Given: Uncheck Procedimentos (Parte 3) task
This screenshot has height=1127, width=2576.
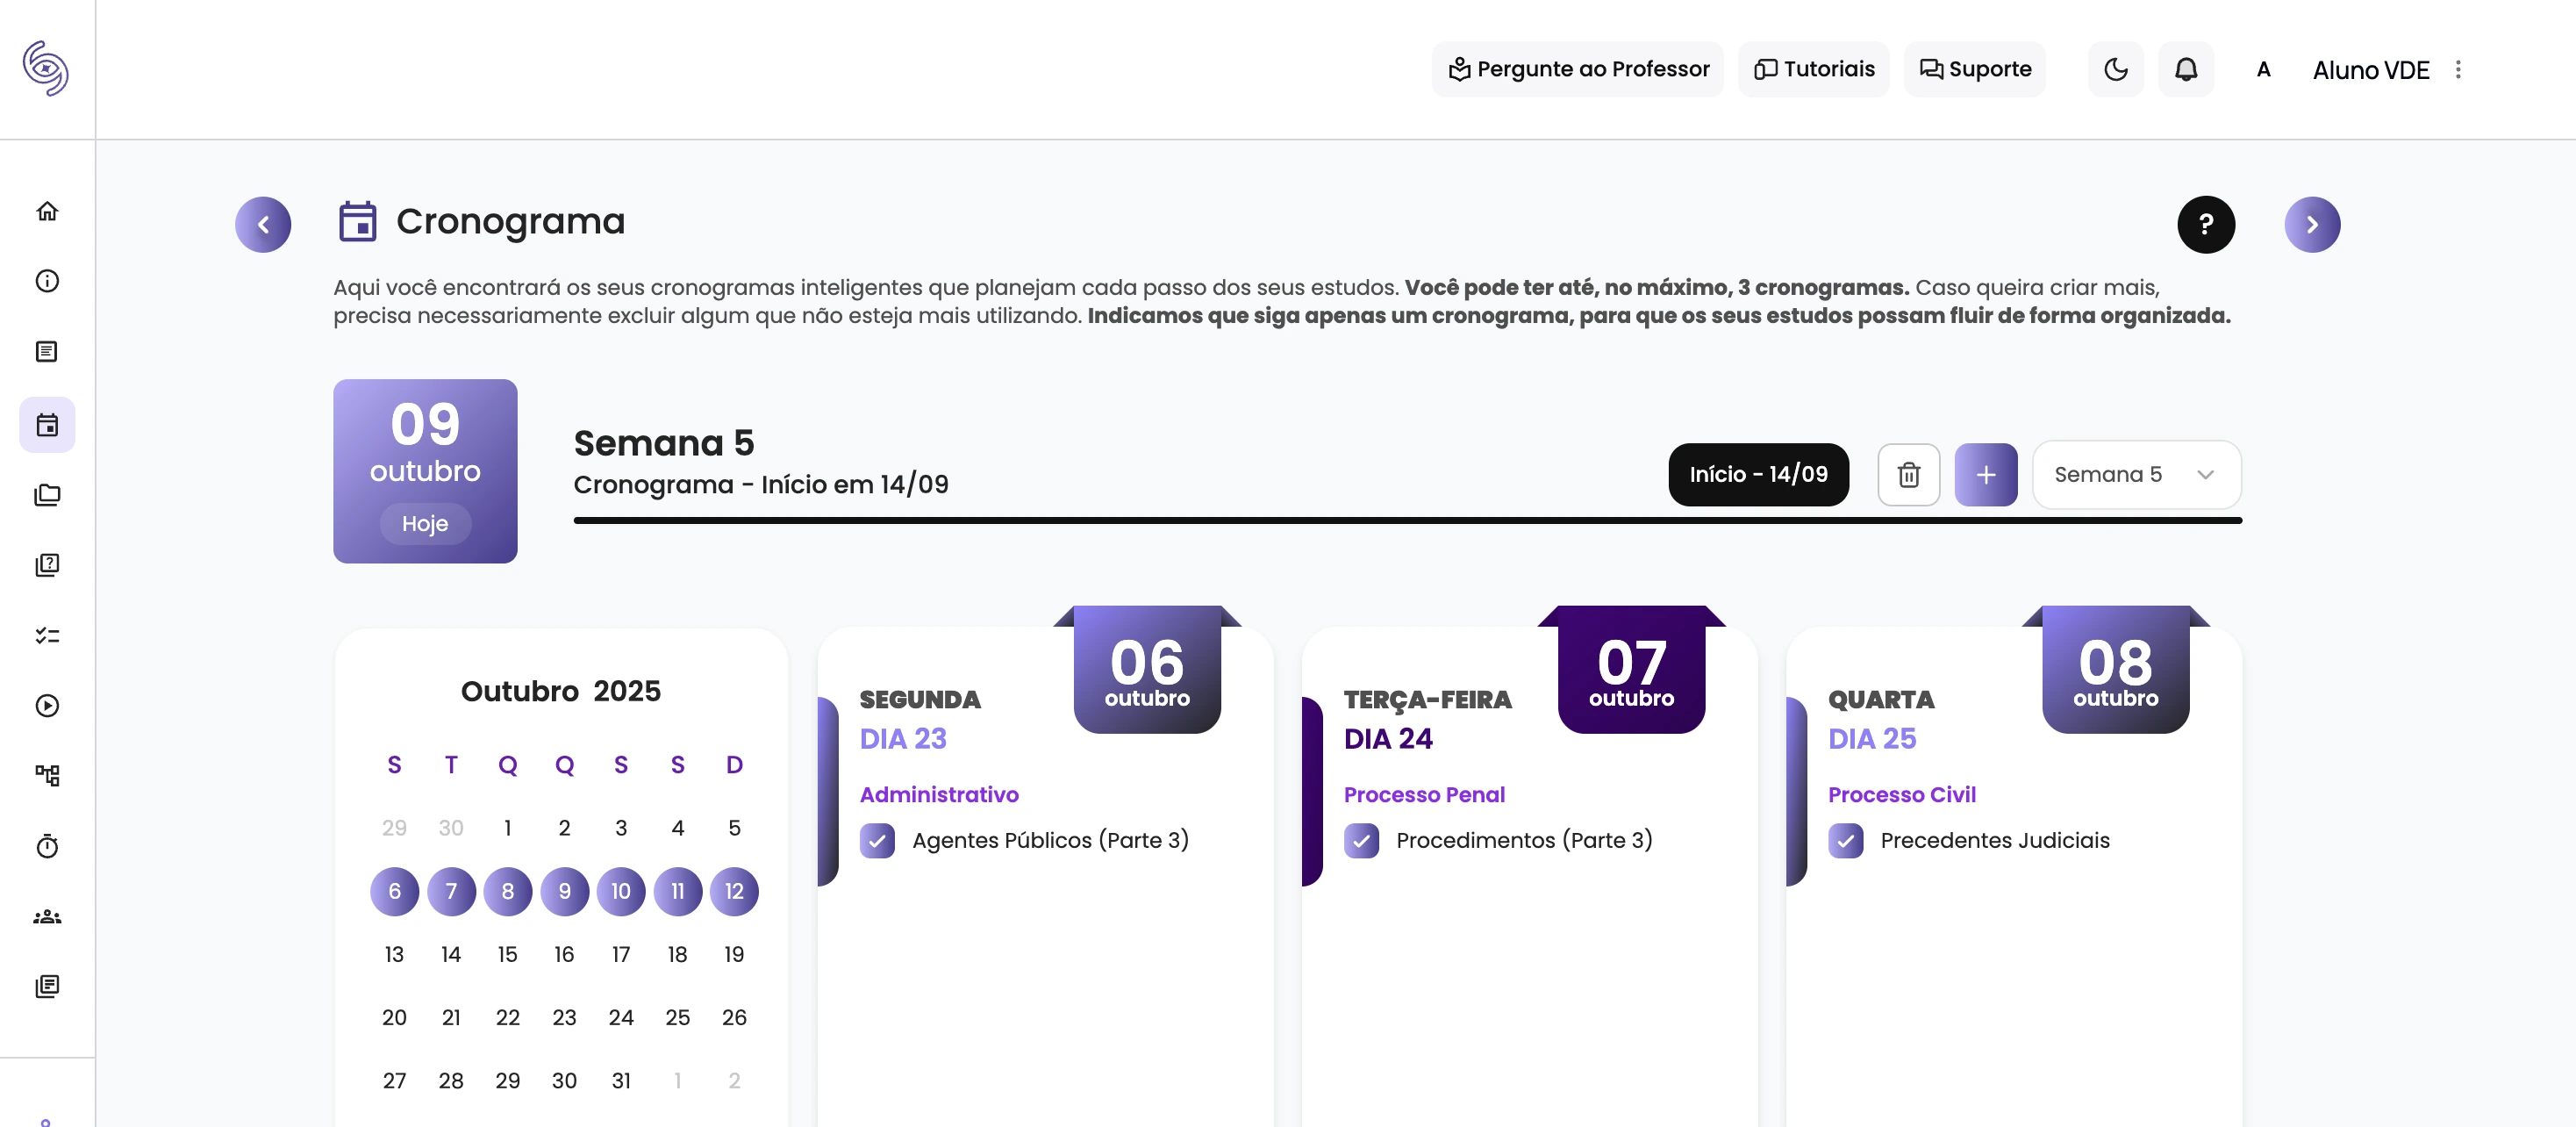Looking at the screenshot, I should click(x=1361, y=841).
